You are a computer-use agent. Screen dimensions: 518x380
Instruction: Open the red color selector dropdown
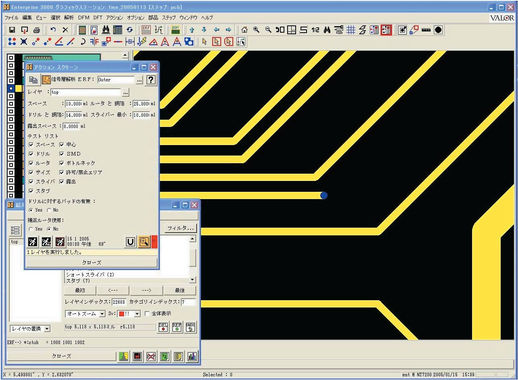[x=129, y=314]
